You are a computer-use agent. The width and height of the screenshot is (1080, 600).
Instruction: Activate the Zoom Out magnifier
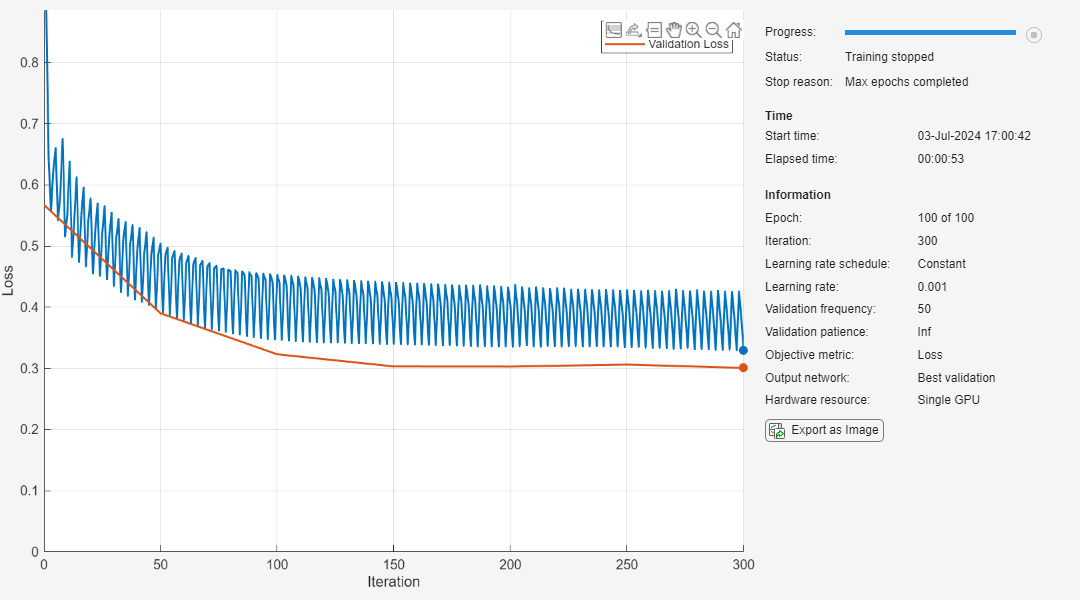713,30
